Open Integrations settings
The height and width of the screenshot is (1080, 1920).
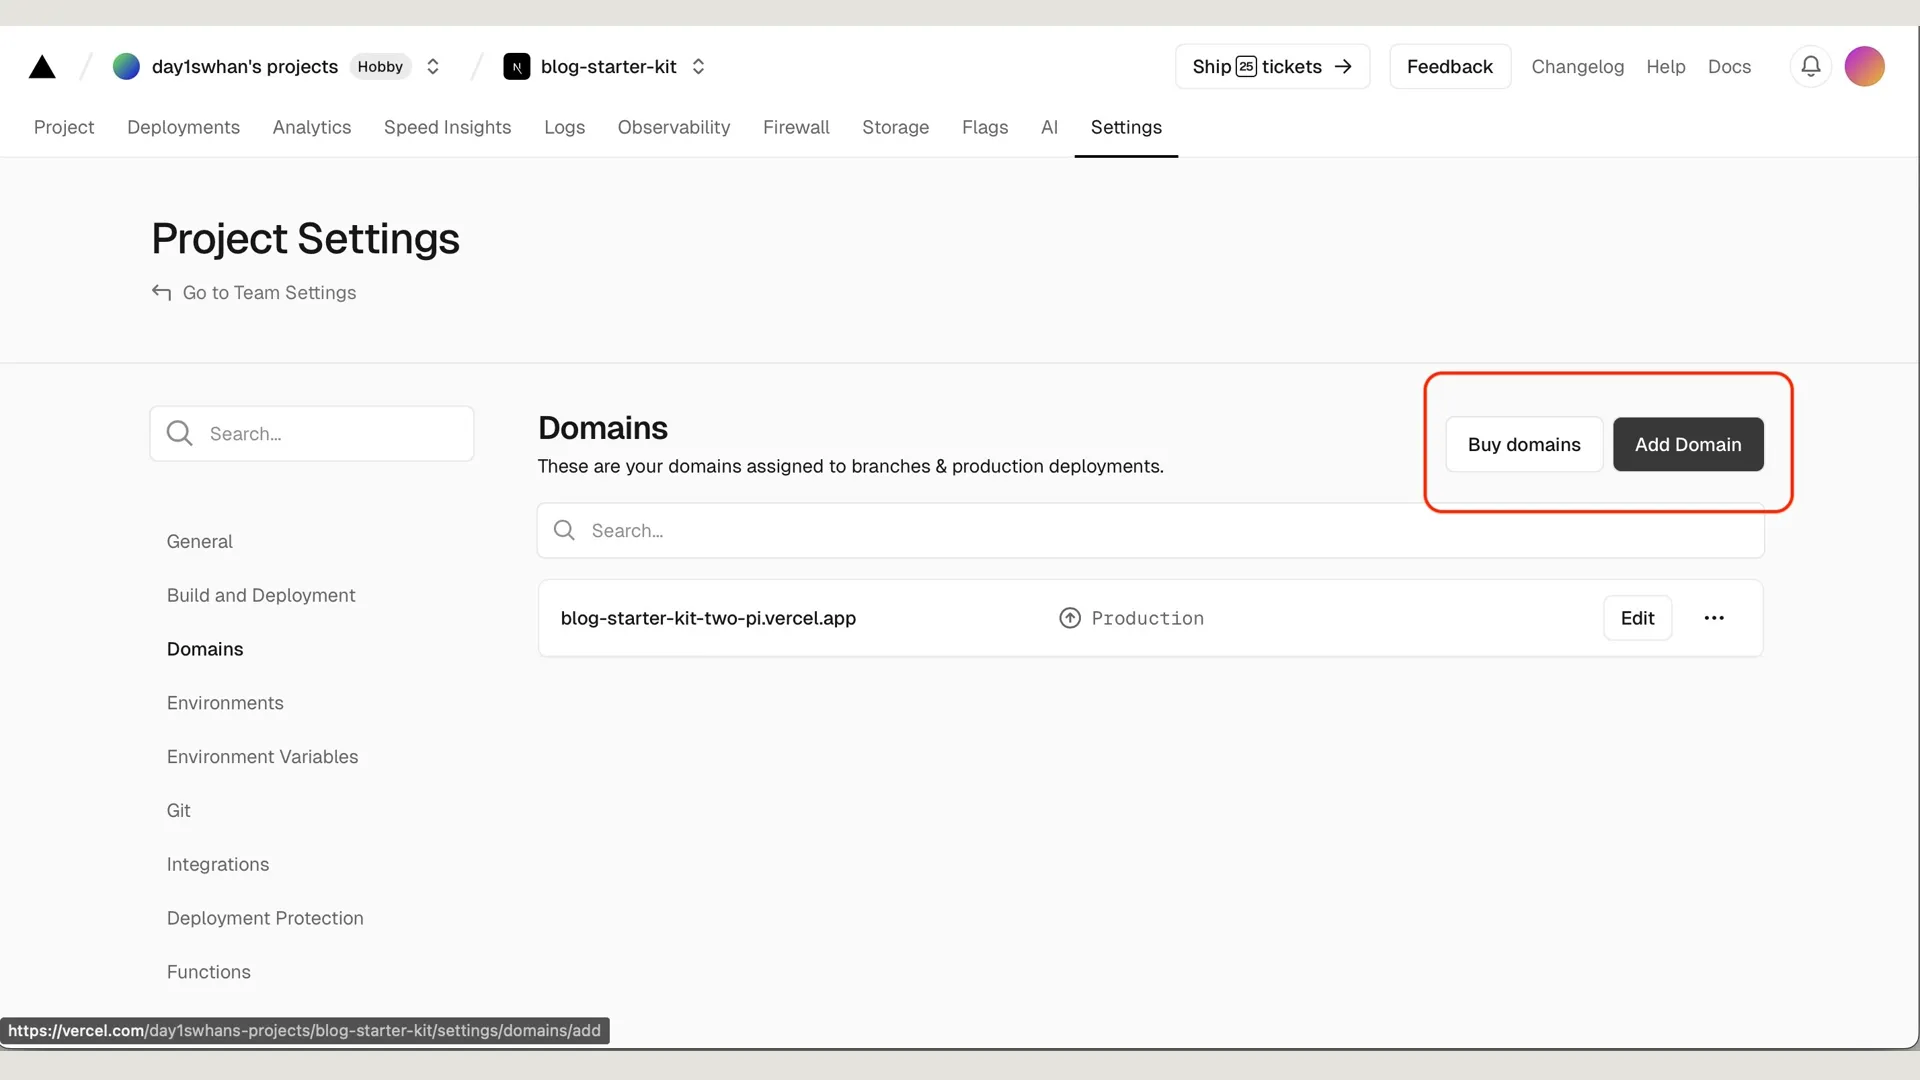217,865
